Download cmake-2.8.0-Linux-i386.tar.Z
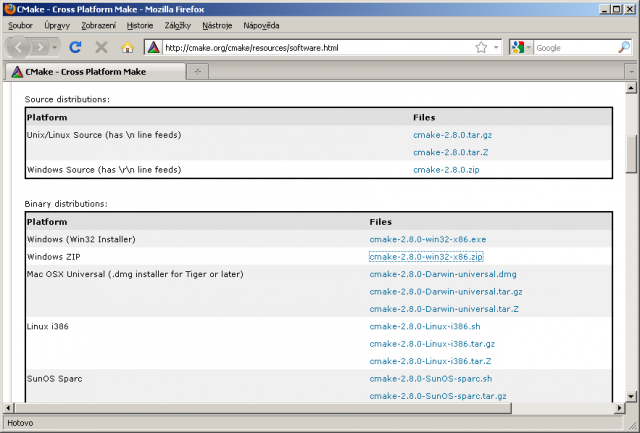This screenshot has width=640, height=433. 430,361
